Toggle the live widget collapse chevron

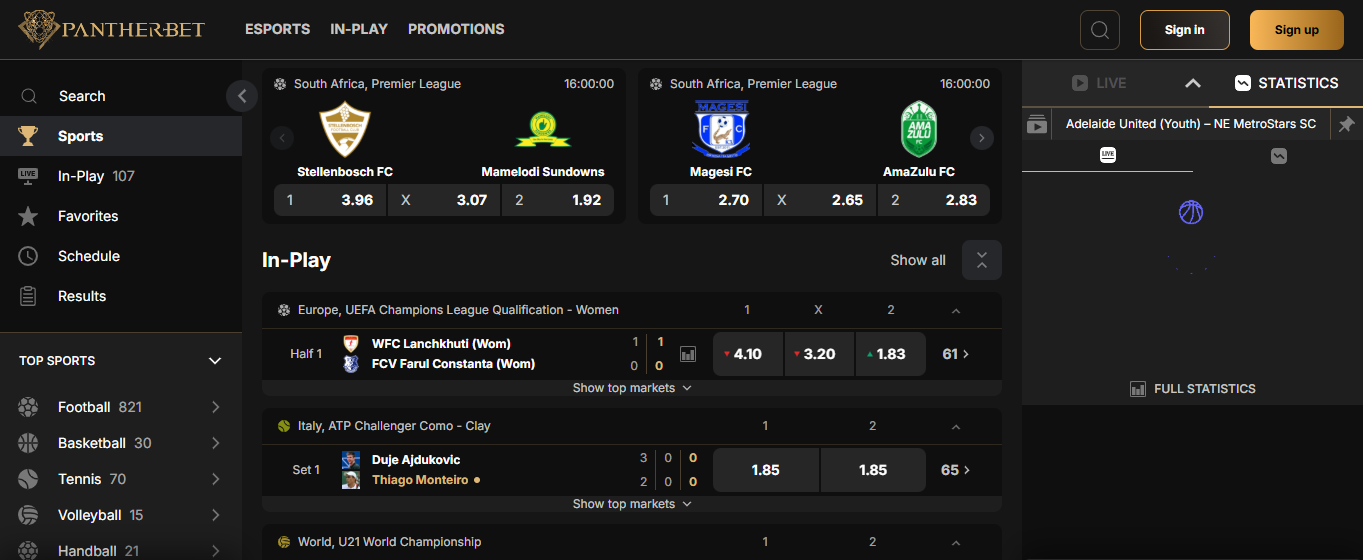(x=1192, y=83)
